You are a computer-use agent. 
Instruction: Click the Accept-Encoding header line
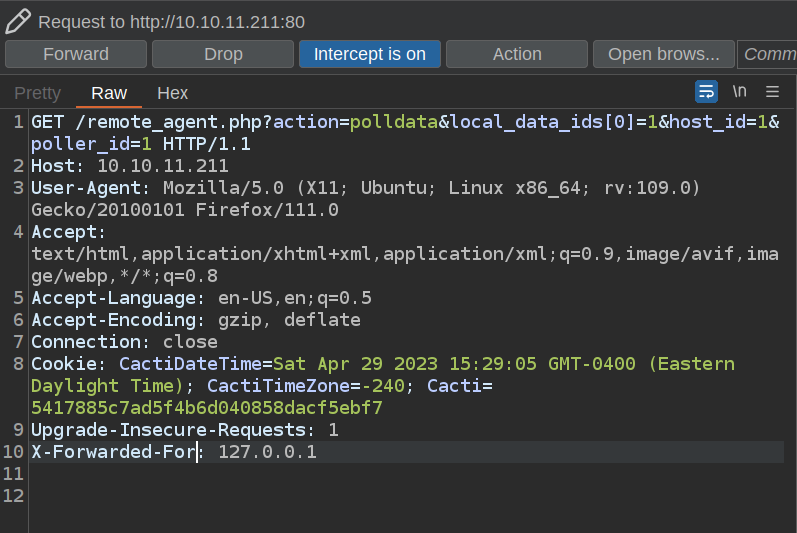[195, 320]
